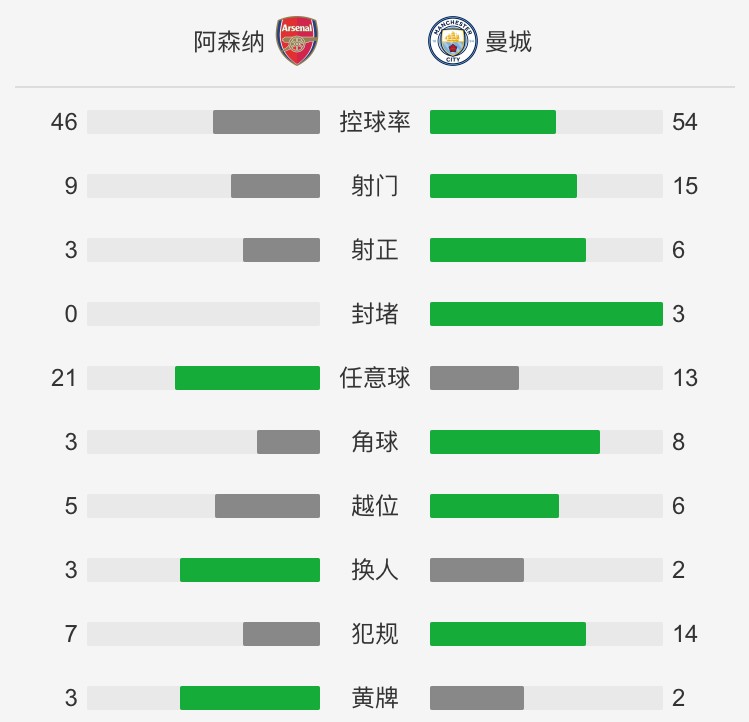Click Arsenal's gray possession bar
The height and width of the screenshot is (722, 749).
pos(266,122)
